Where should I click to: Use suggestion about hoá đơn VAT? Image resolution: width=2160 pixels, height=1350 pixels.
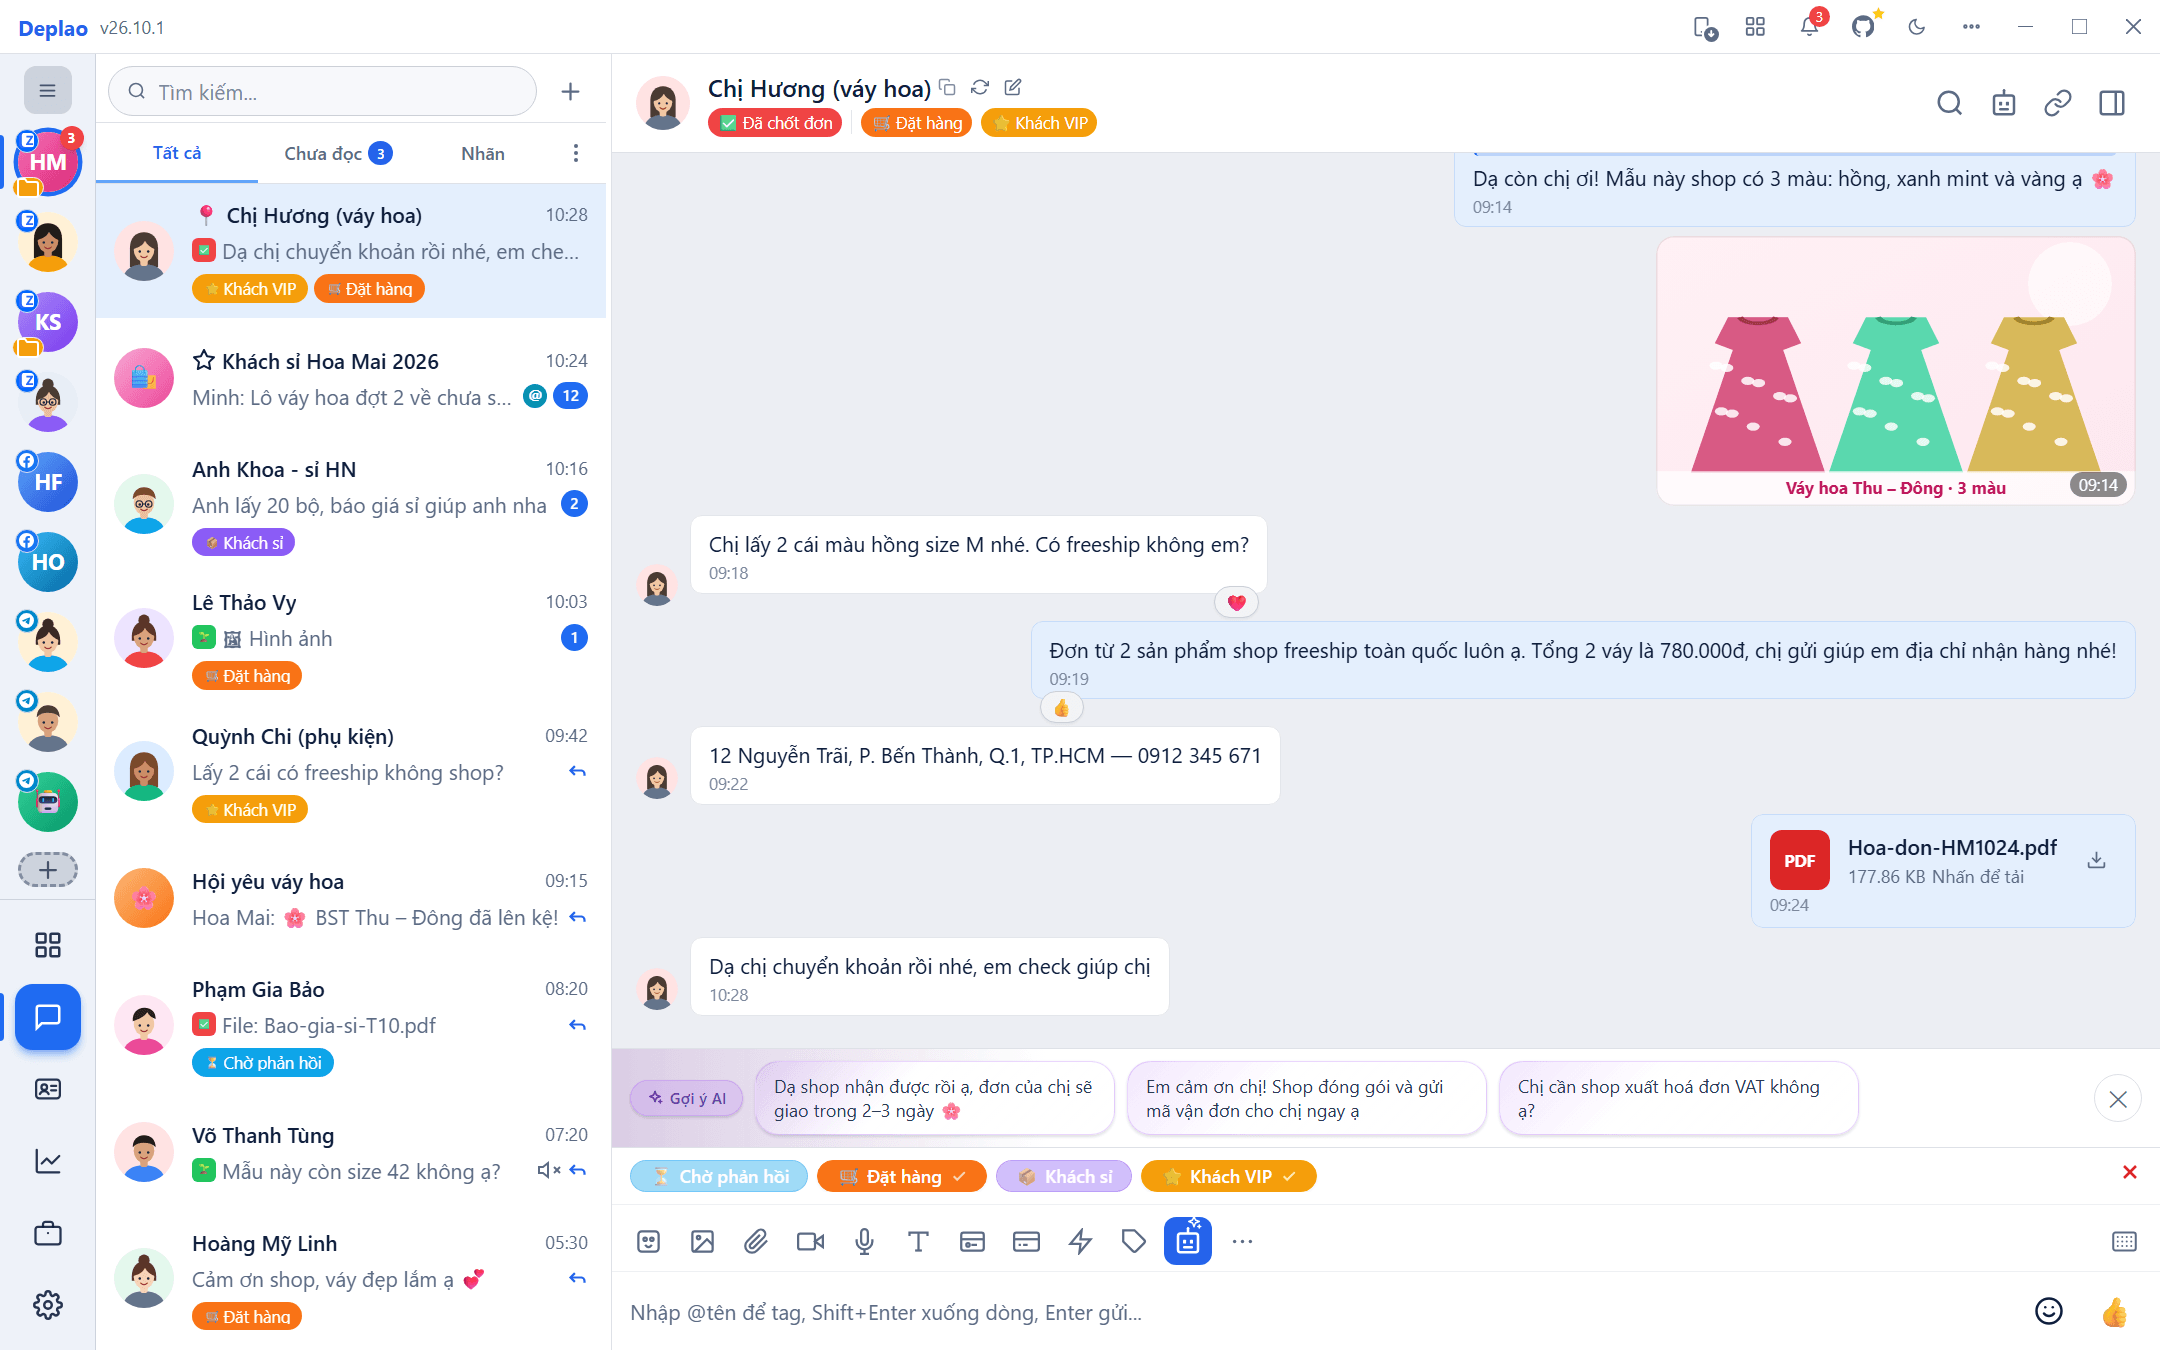pos(1678,1099)
